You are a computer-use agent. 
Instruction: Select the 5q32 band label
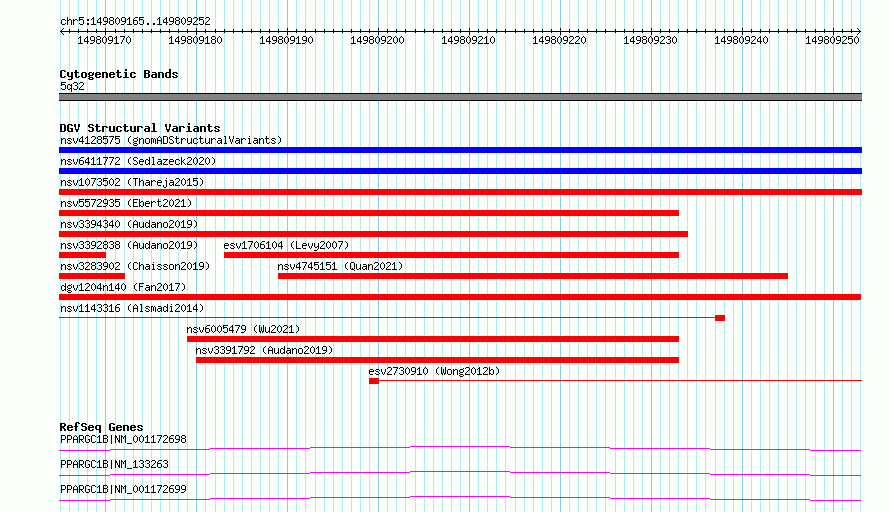[x=72, y=86]
